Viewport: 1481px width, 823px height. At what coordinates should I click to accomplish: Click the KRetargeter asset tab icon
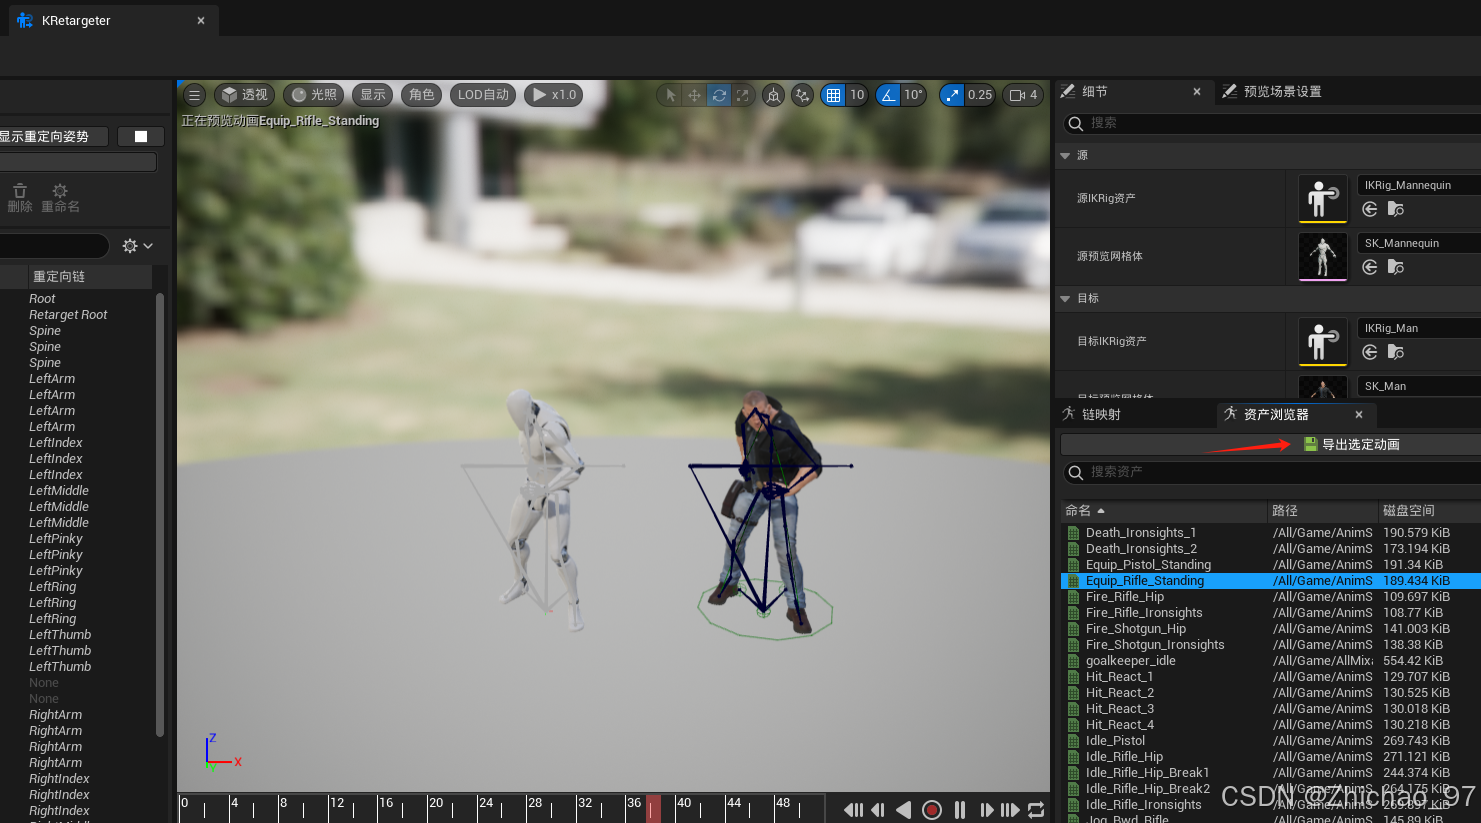(x=25, y=20)
